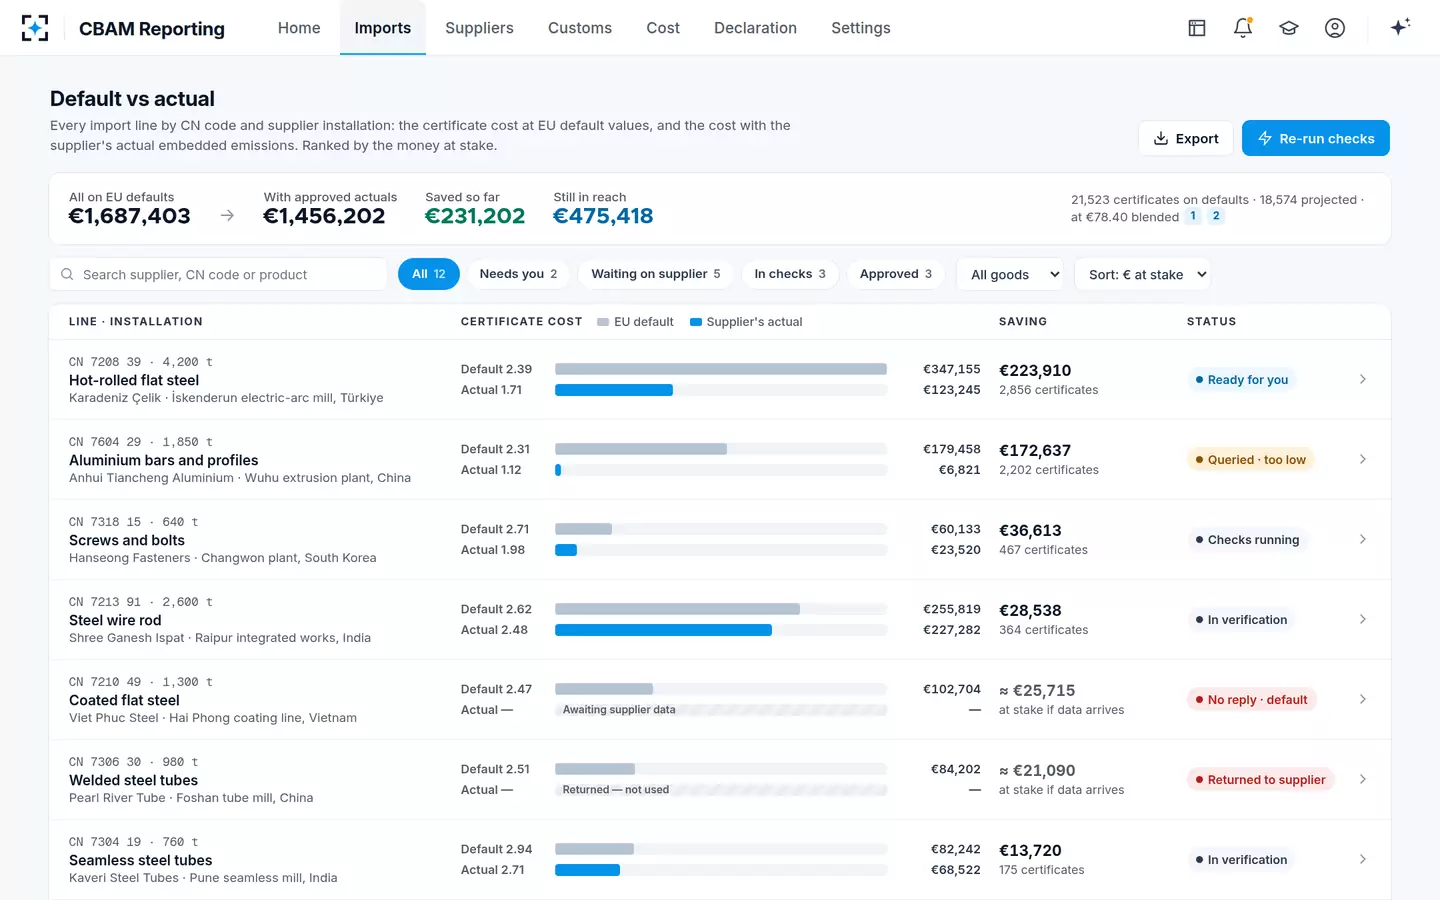This screenshot has height=900, width=1440.
Task: Click the saving amount €172,637
Action: pos(1035,450)
